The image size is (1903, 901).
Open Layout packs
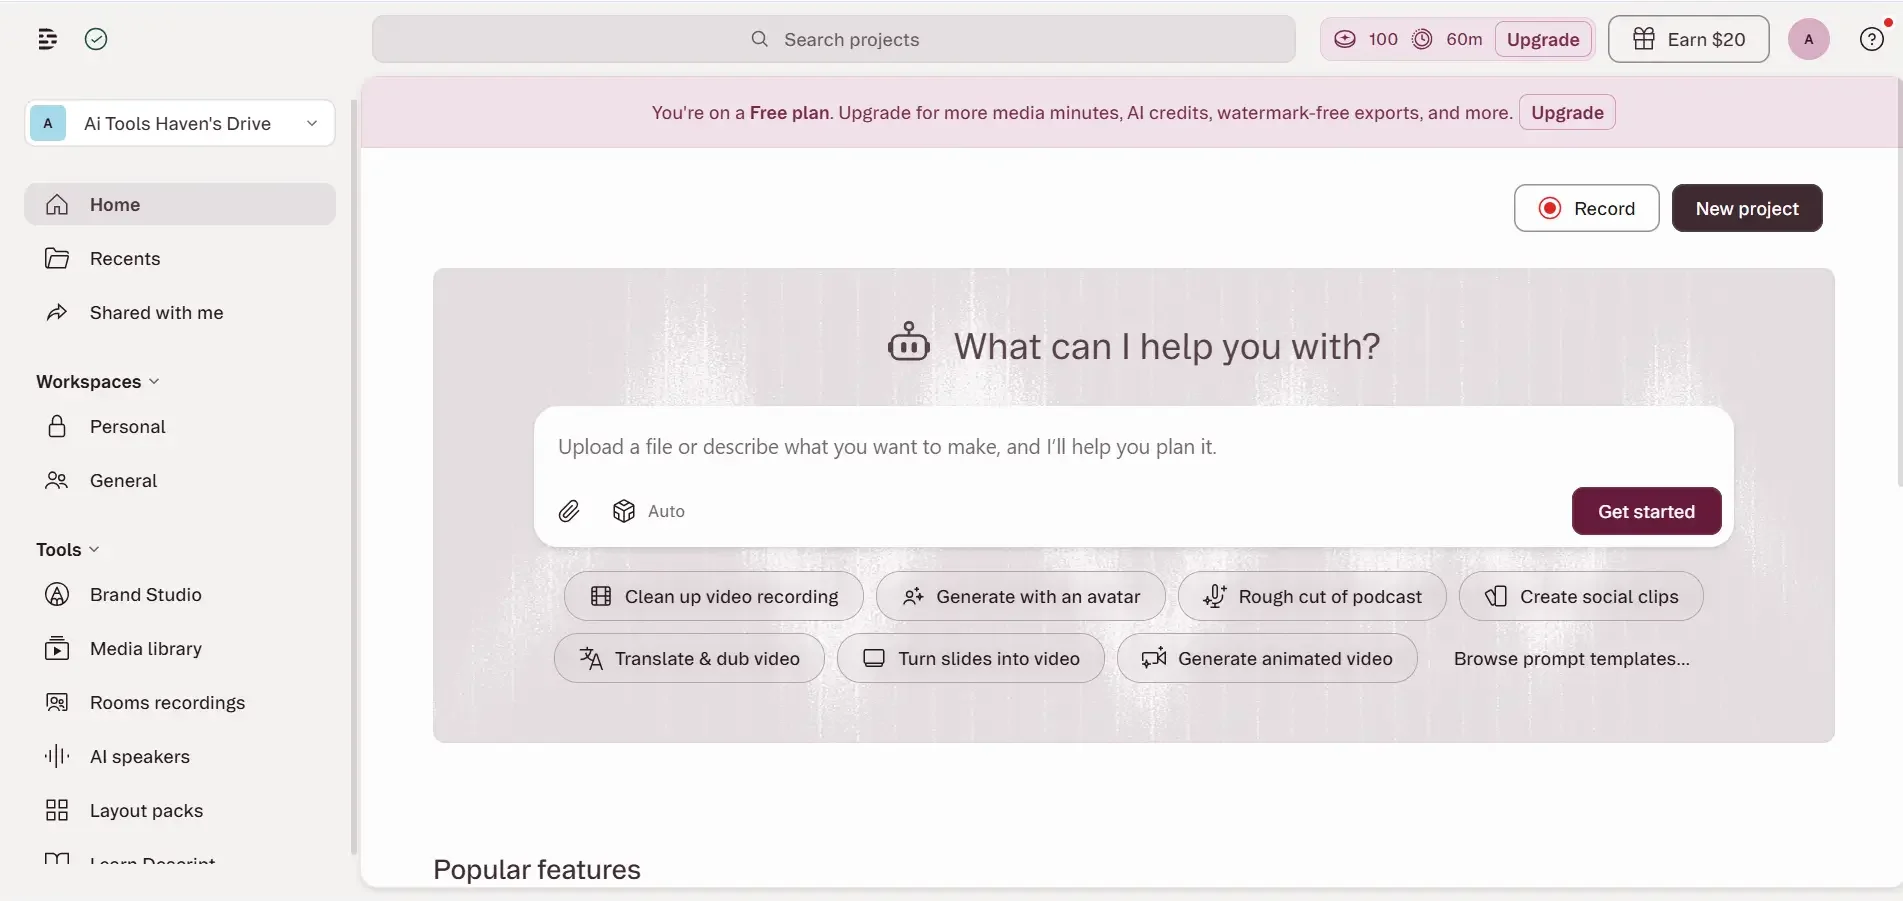[180, 810]
